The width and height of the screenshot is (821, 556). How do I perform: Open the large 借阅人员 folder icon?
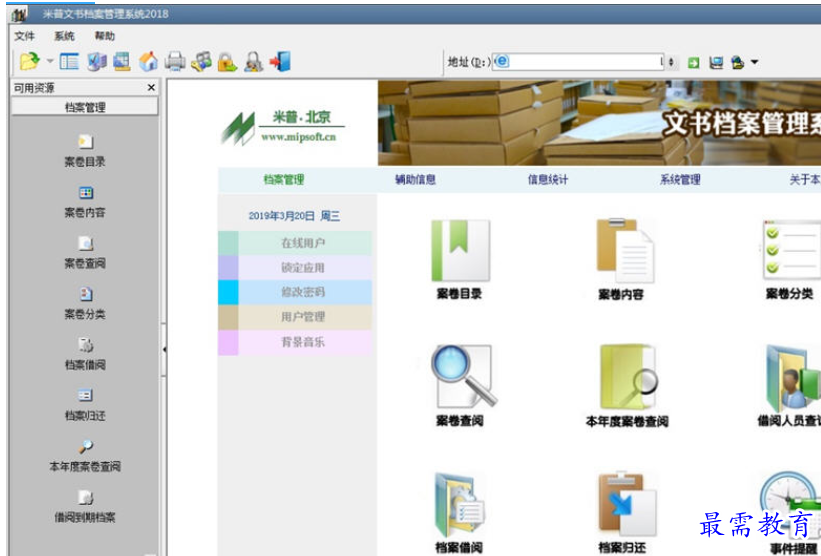click(x=793, y=377)
